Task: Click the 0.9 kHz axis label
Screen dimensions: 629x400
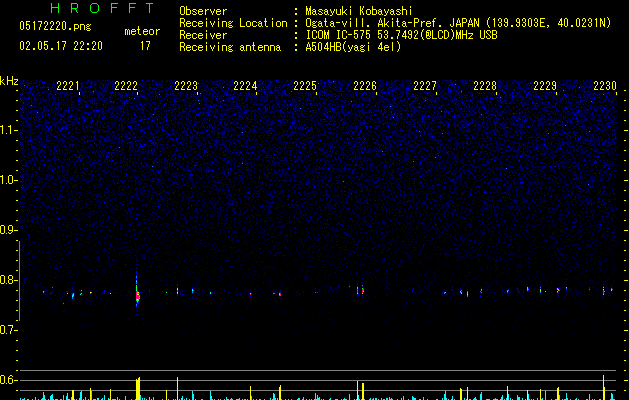Action: click(9, 230)
